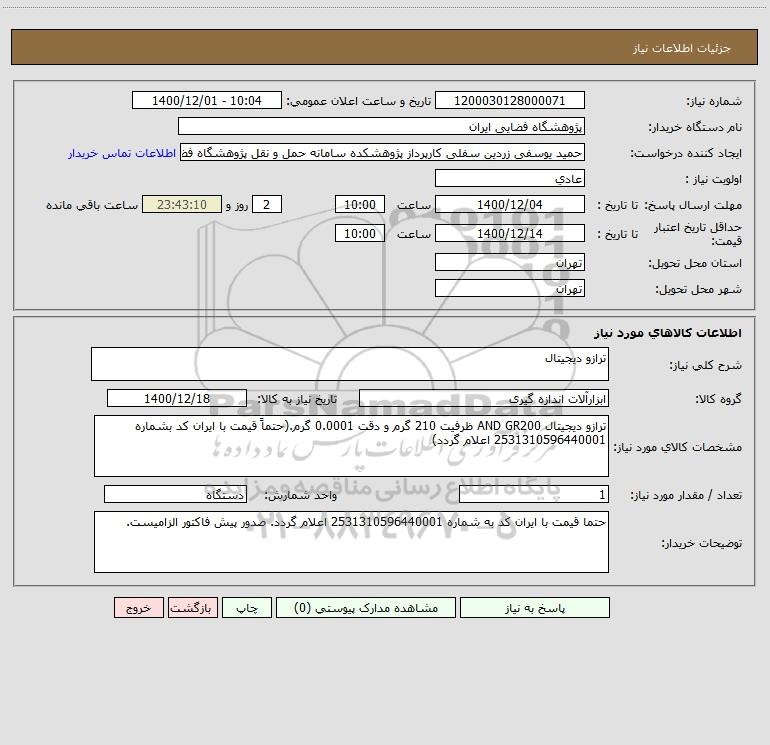Click the countdown timer 23:43:10
The image size is (770, 745).
(182, 204)
